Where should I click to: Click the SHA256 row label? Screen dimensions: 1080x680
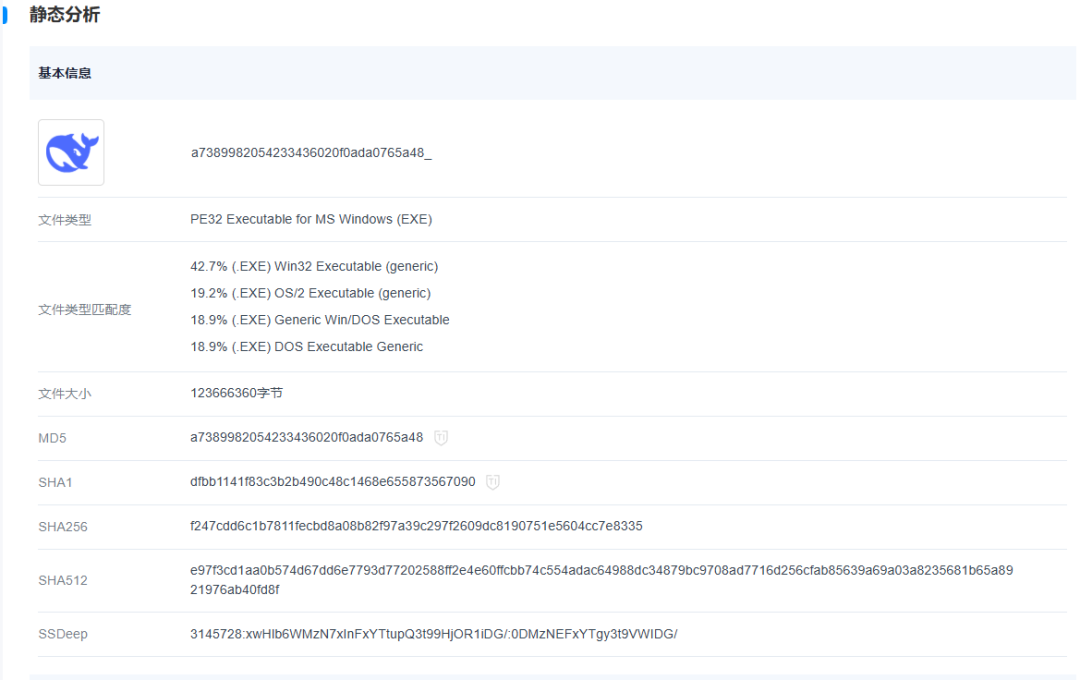pyautogui.click(x=63, y=527)
